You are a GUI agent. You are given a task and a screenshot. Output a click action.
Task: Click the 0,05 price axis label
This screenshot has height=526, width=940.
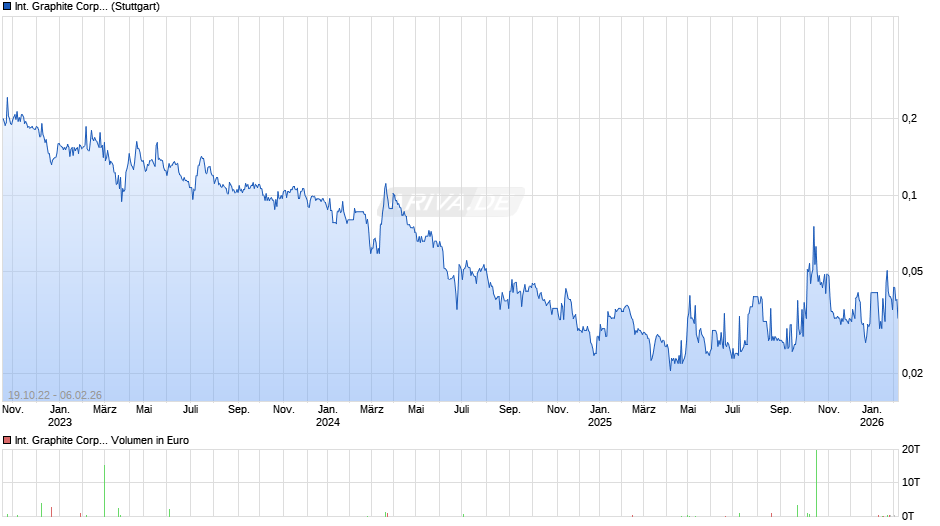tap(912, 272)
